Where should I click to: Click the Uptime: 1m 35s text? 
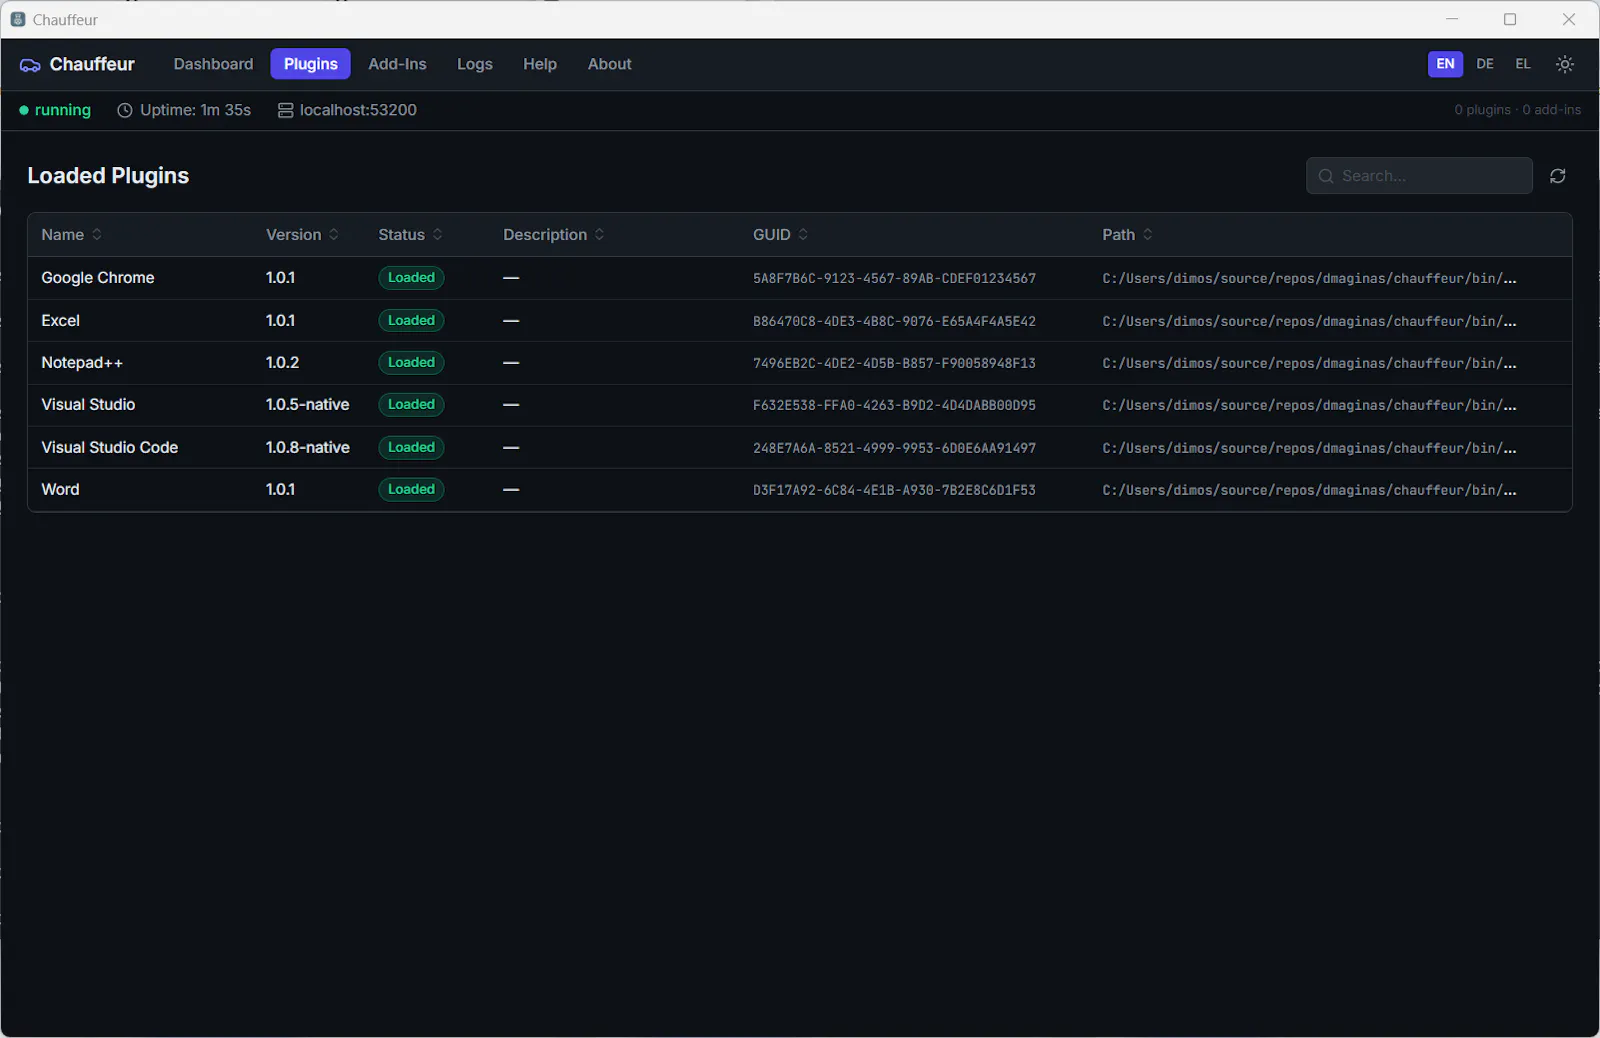point(195,111)
